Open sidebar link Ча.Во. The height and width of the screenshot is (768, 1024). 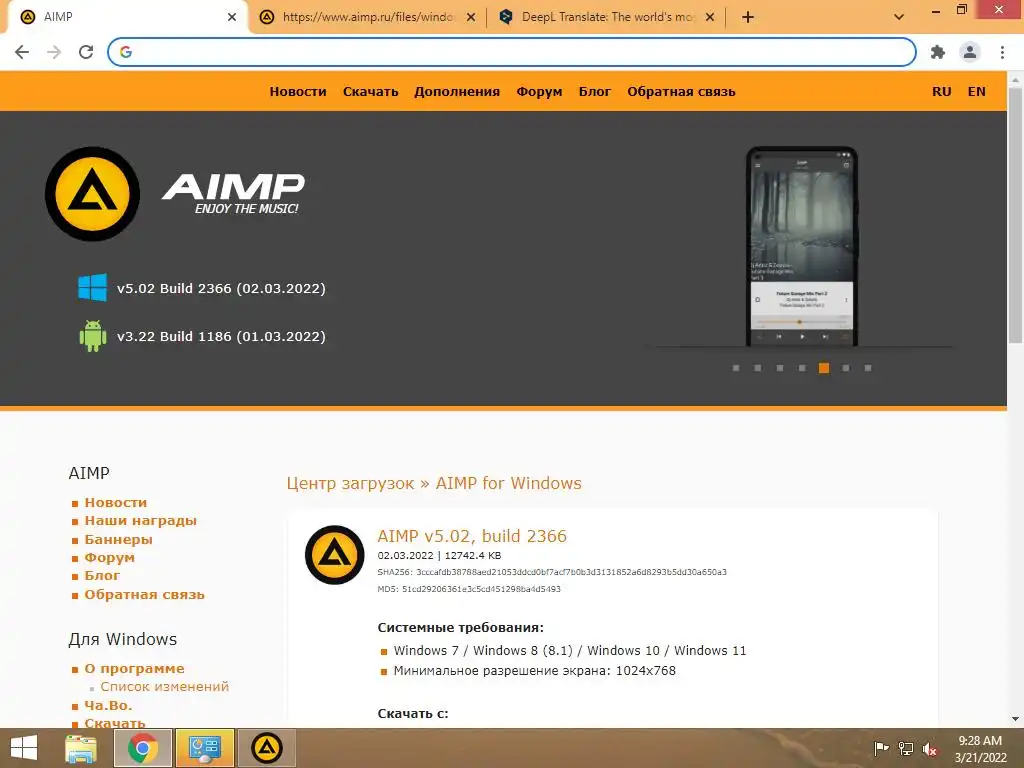click(x=108, y=705)
